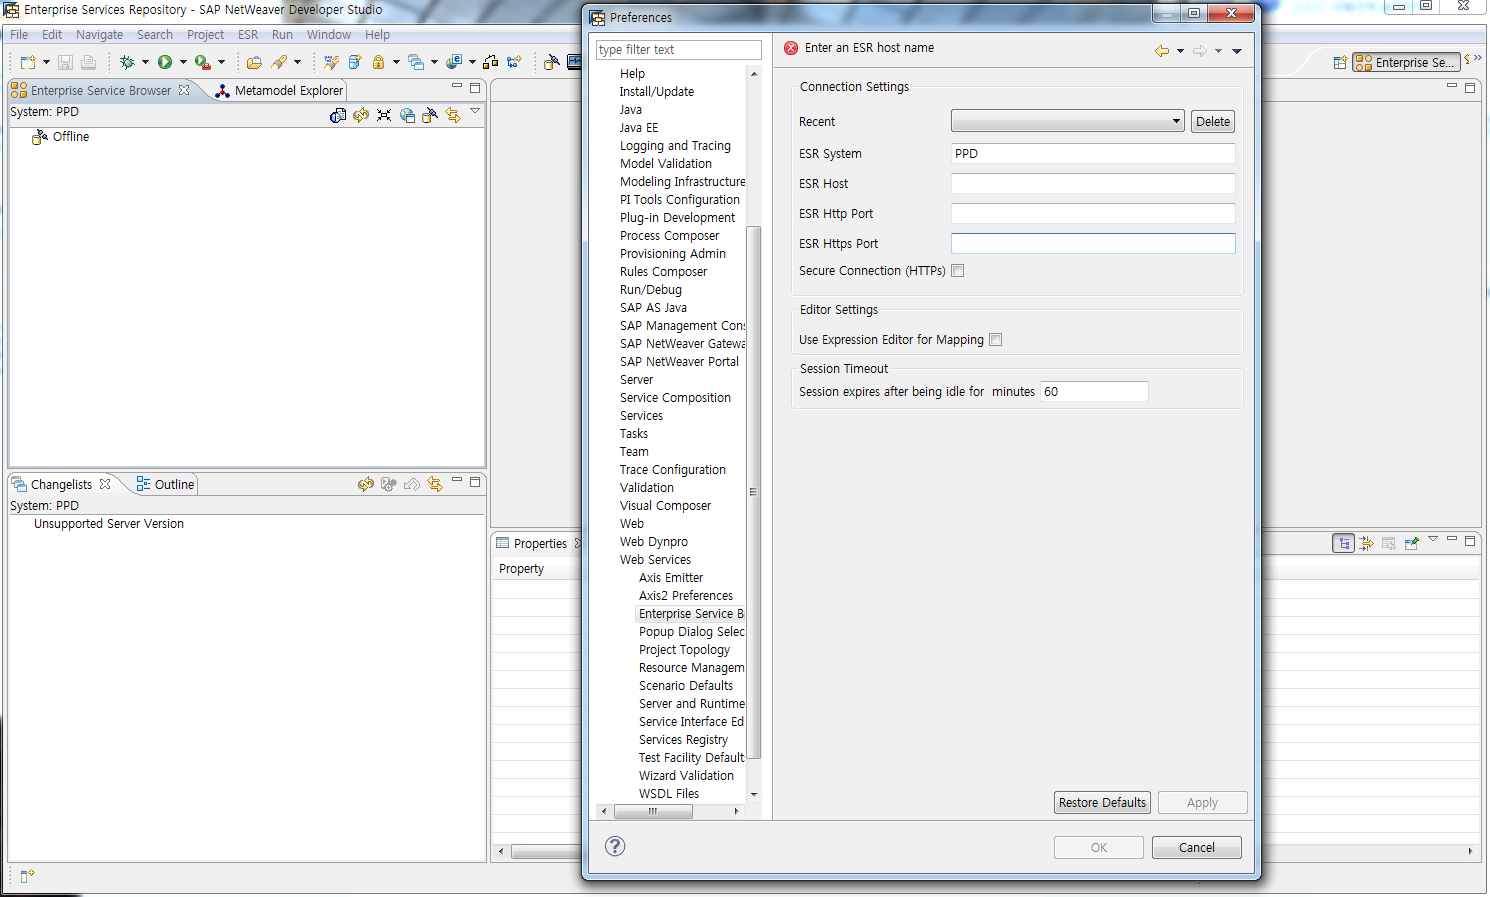The image size is (1490, 897).
Task: Select Services Registry preference item
Action: pyautogui.click(x=683, y=740)
